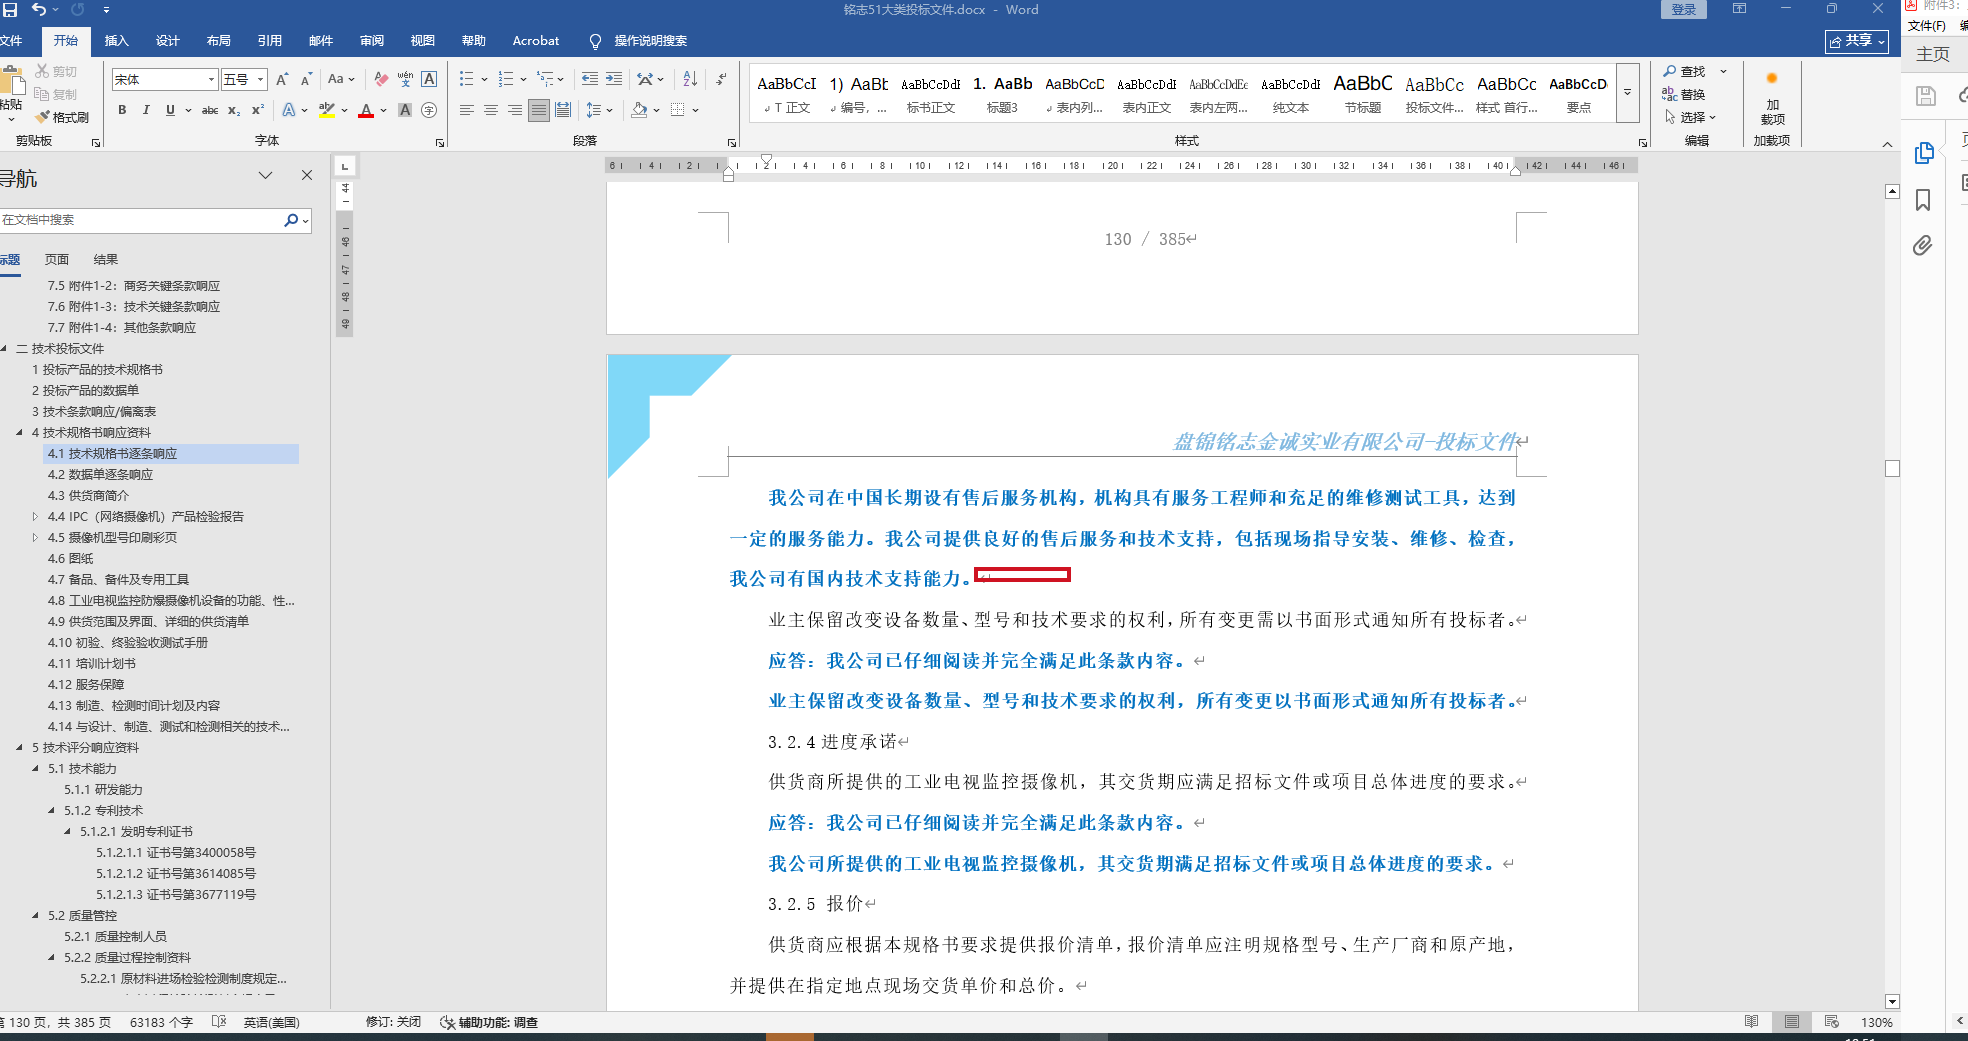The image size is (1968, 1041).
Task: Toggle underline formatting
Action: [170, 110]
